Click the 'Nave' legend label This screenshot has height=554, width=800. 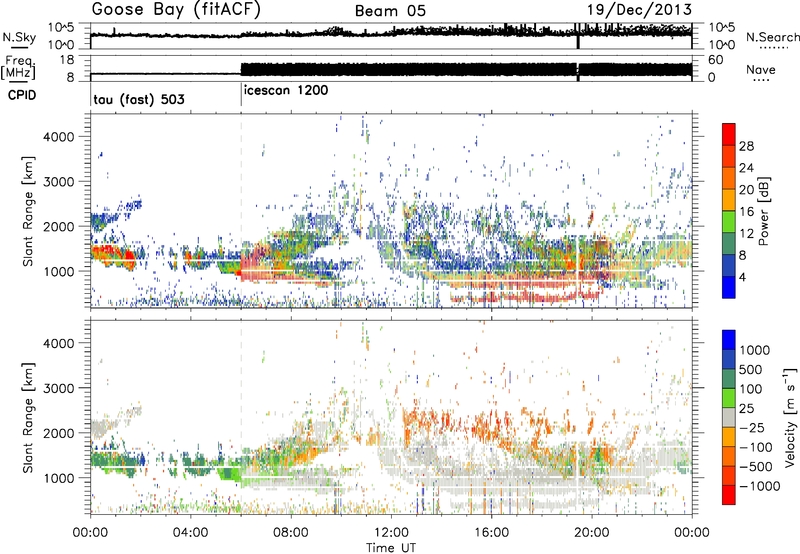(760, 70)
